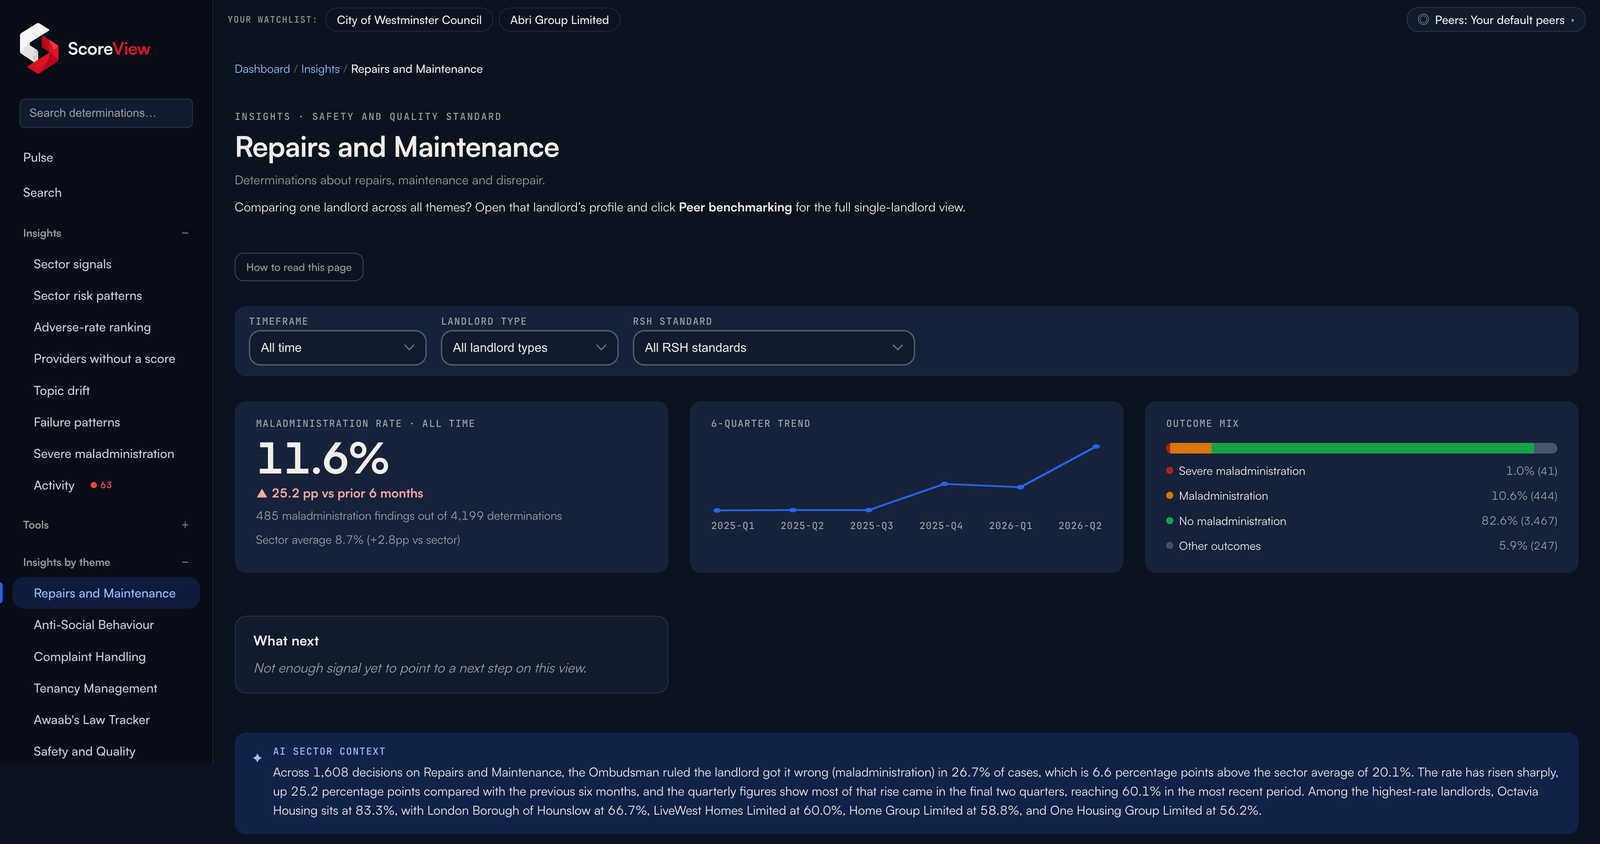The height and width of the screenshot is (844, 1600).
Task: Open City of Westminster Council watchlist chip
Action: (409, 20)
